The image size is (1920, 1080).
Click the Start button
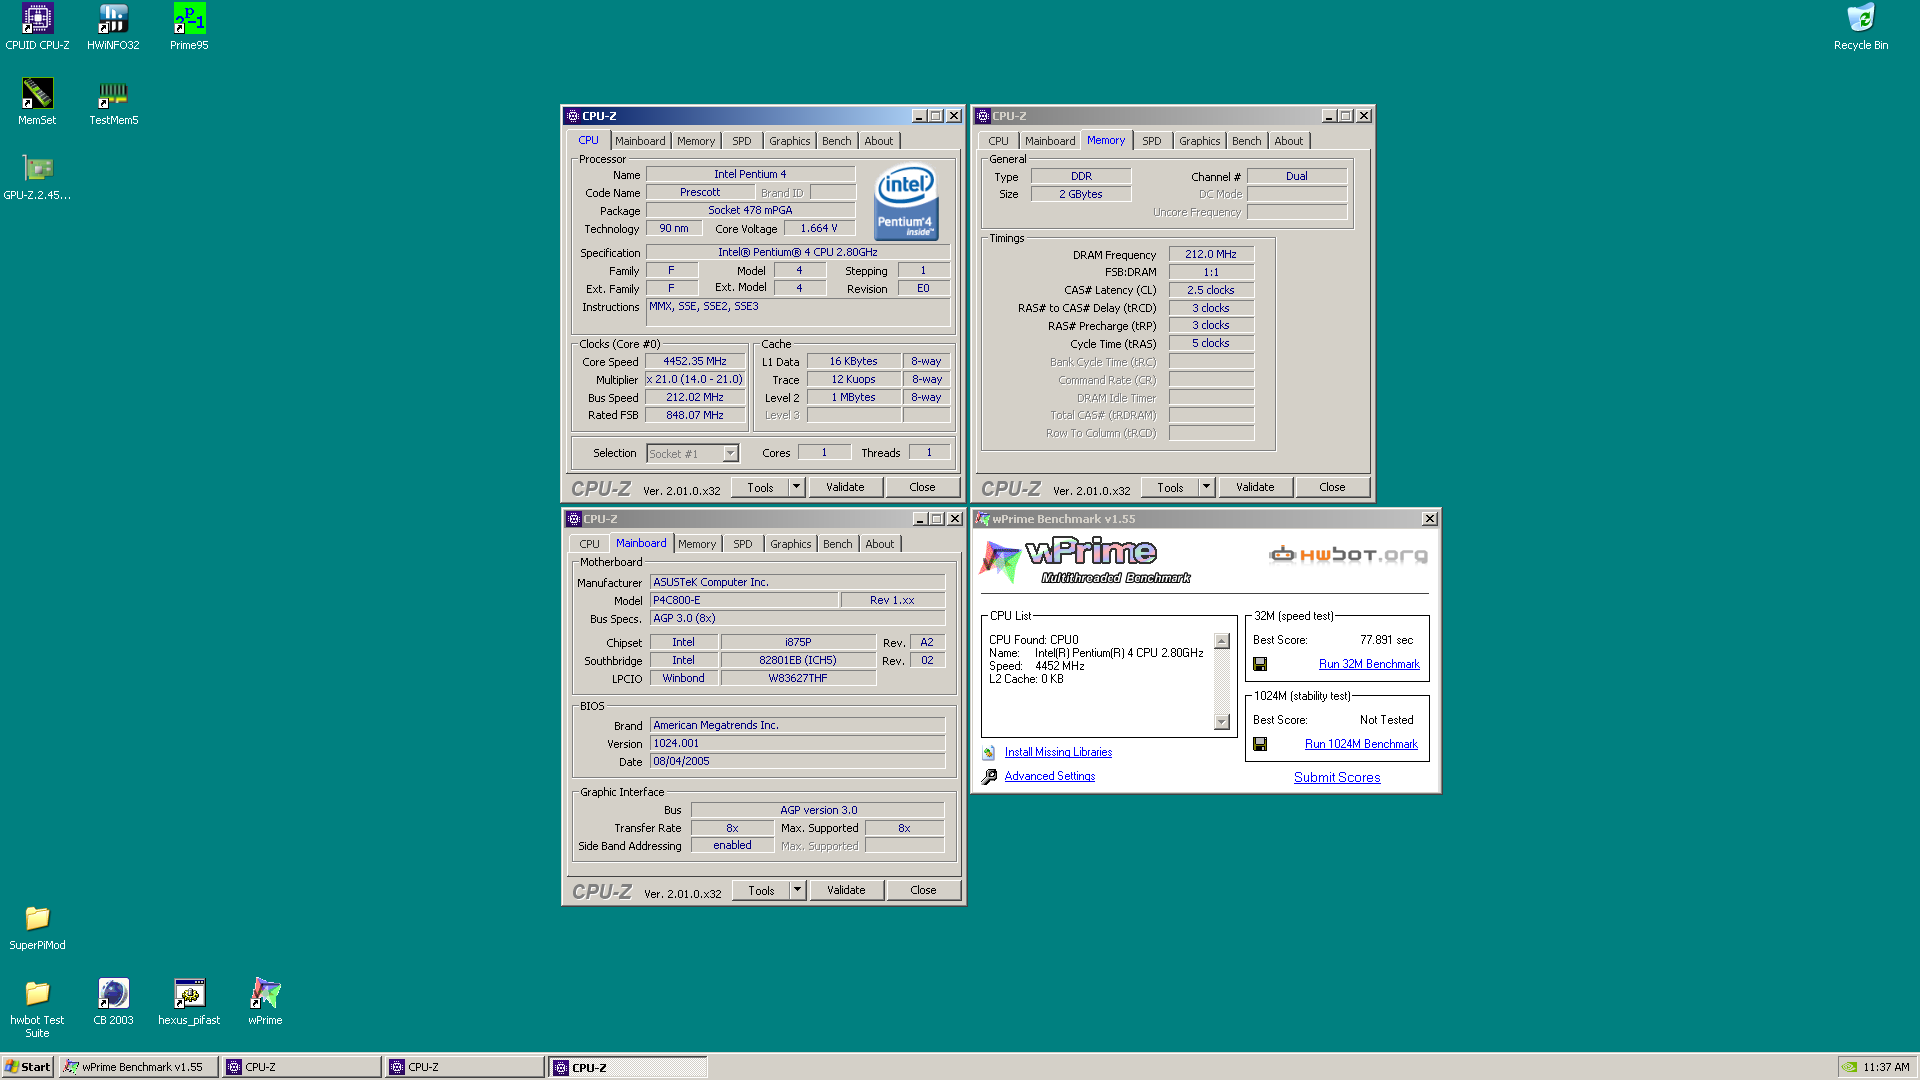pos(28,1067)
